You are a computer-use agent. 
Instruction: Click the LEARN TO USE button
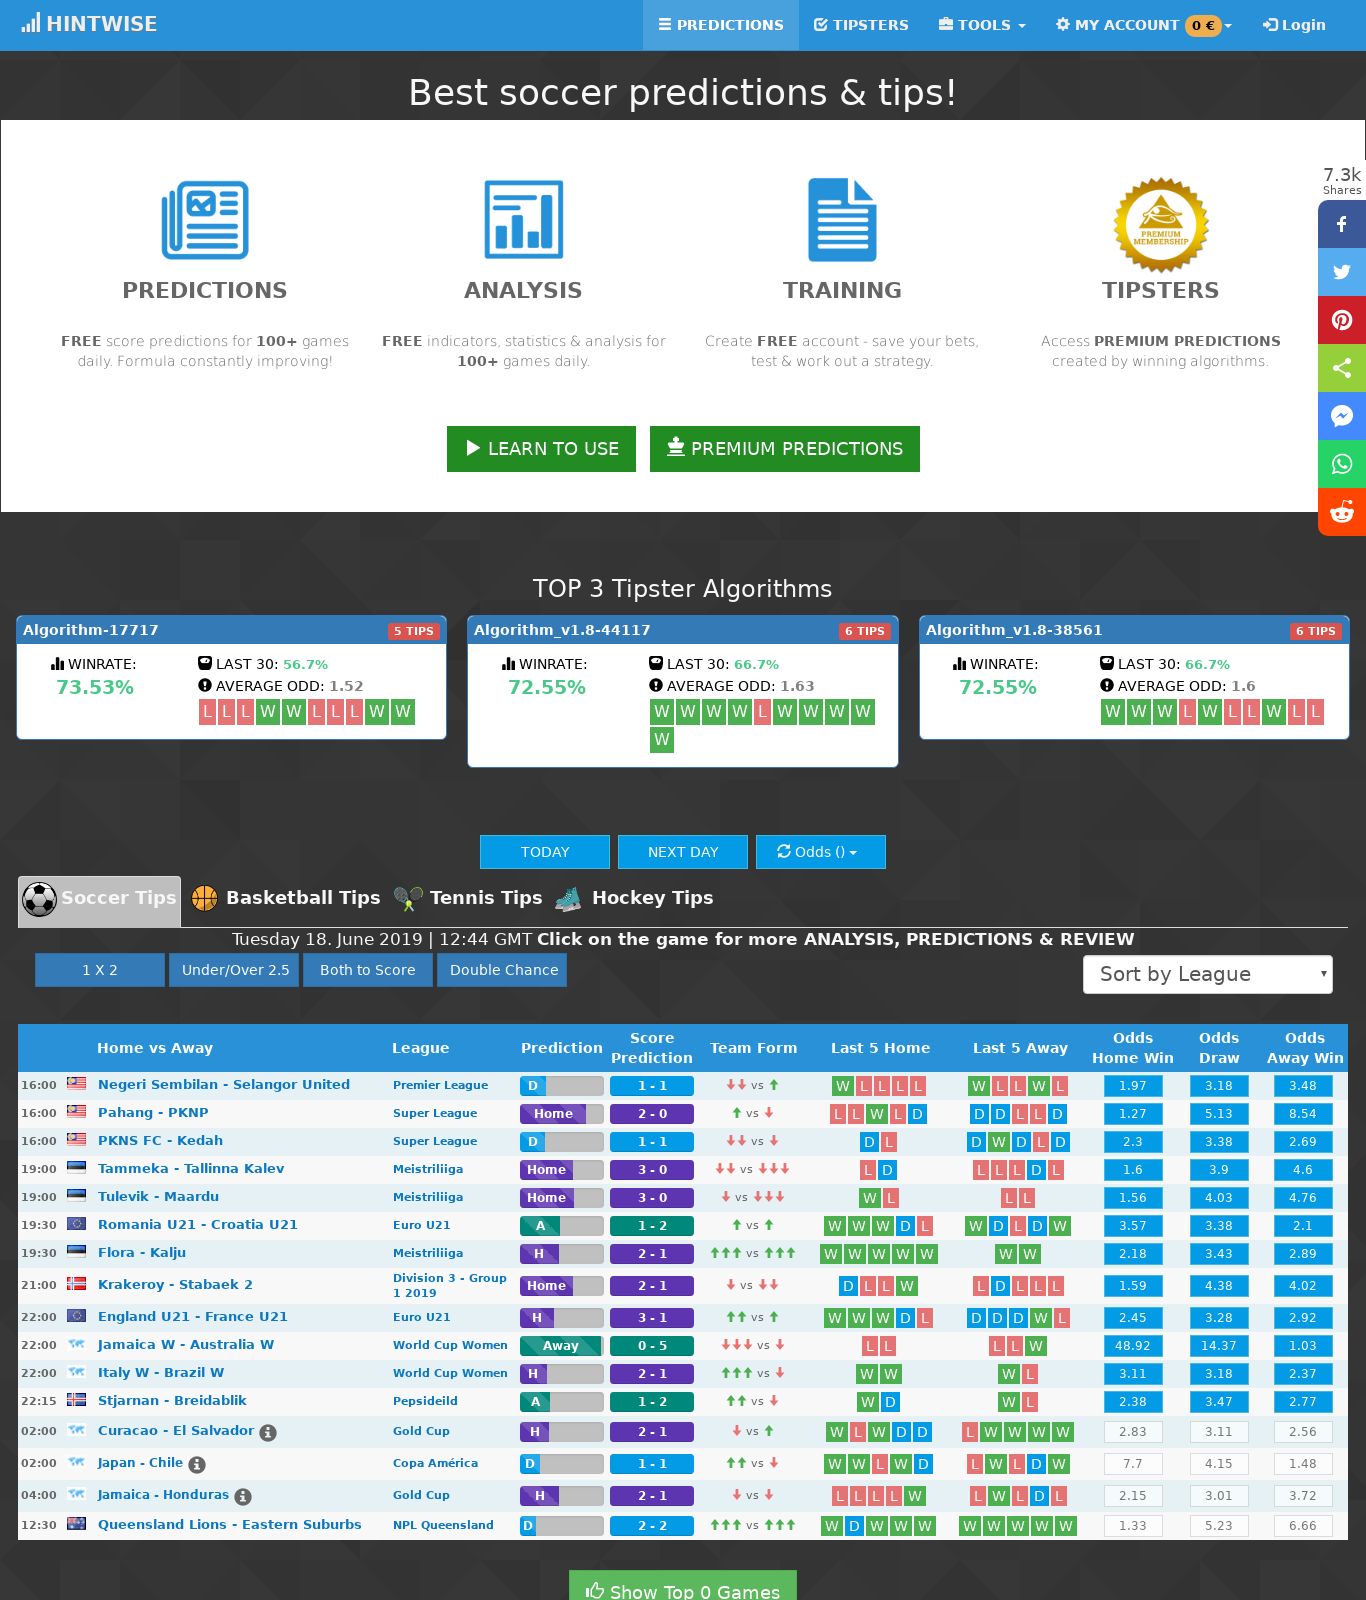click(541, 449)
